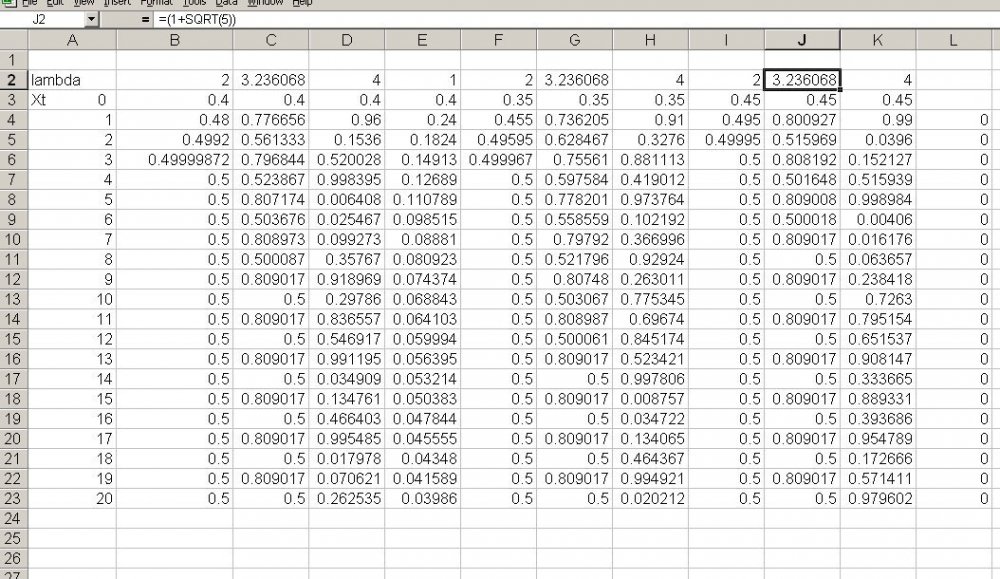Select row 2 header
This screenshot has height=579, width=1000.
[14, 80]
